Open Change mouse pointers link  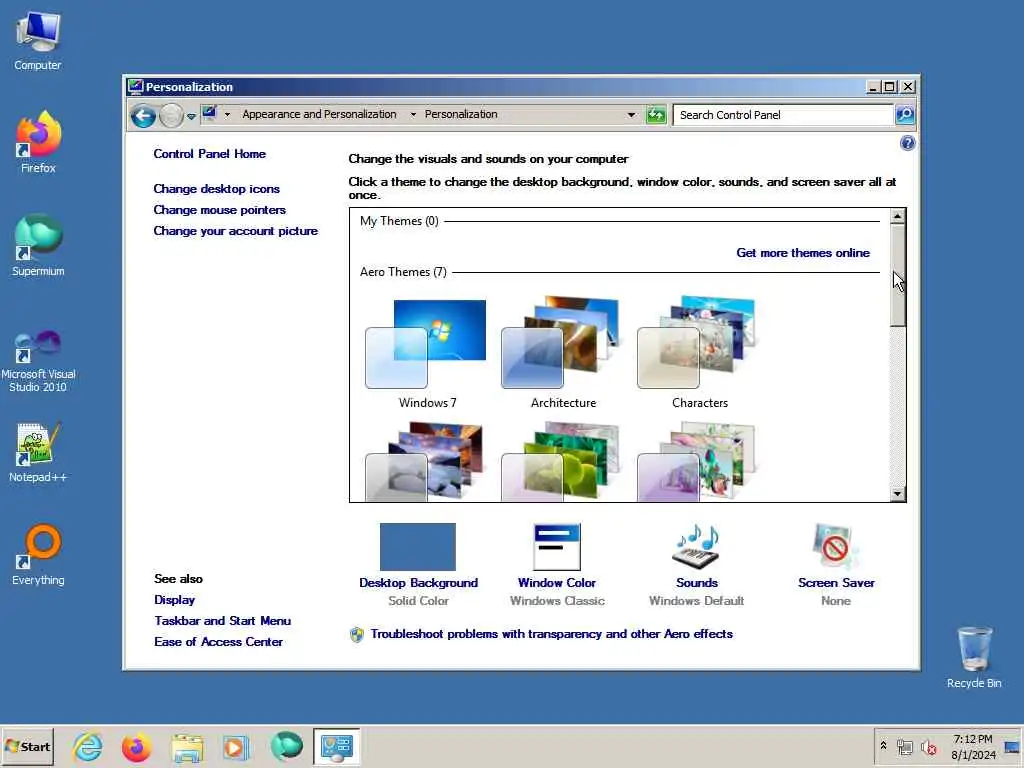point(219,210)
